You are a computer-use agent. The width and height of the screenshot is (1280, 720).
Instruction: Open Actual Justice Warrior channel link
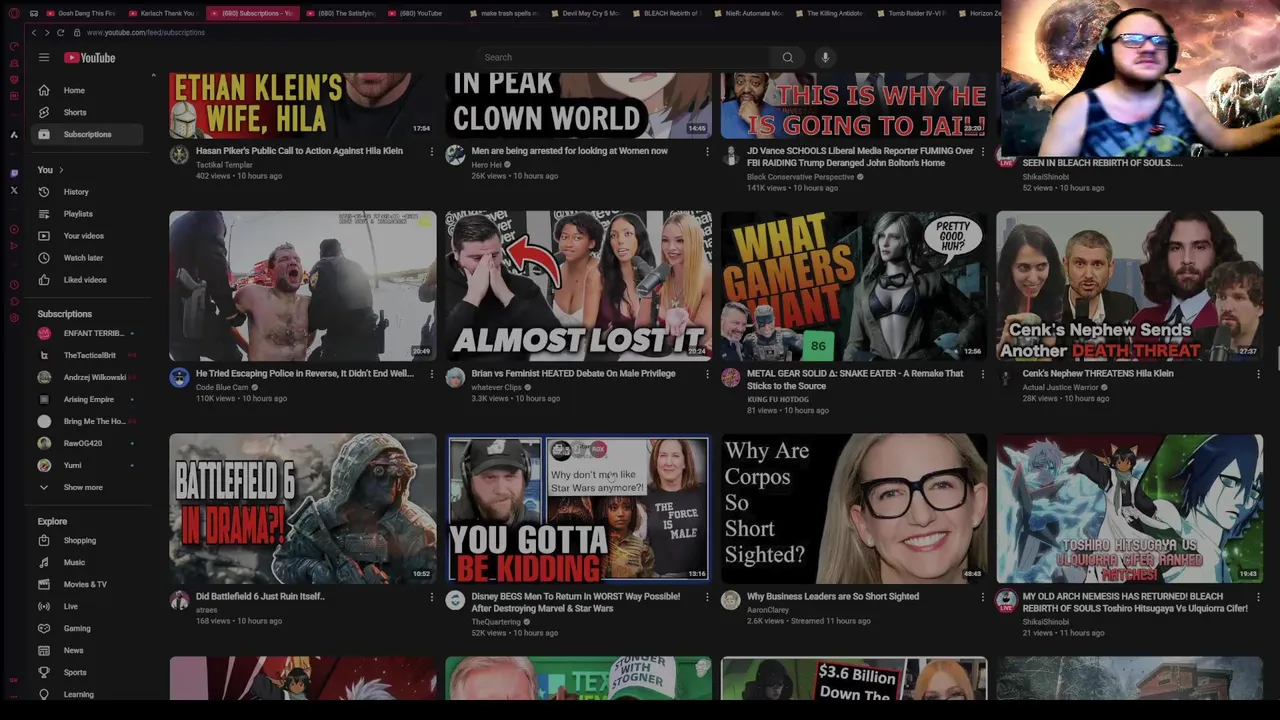(1061, 387)
